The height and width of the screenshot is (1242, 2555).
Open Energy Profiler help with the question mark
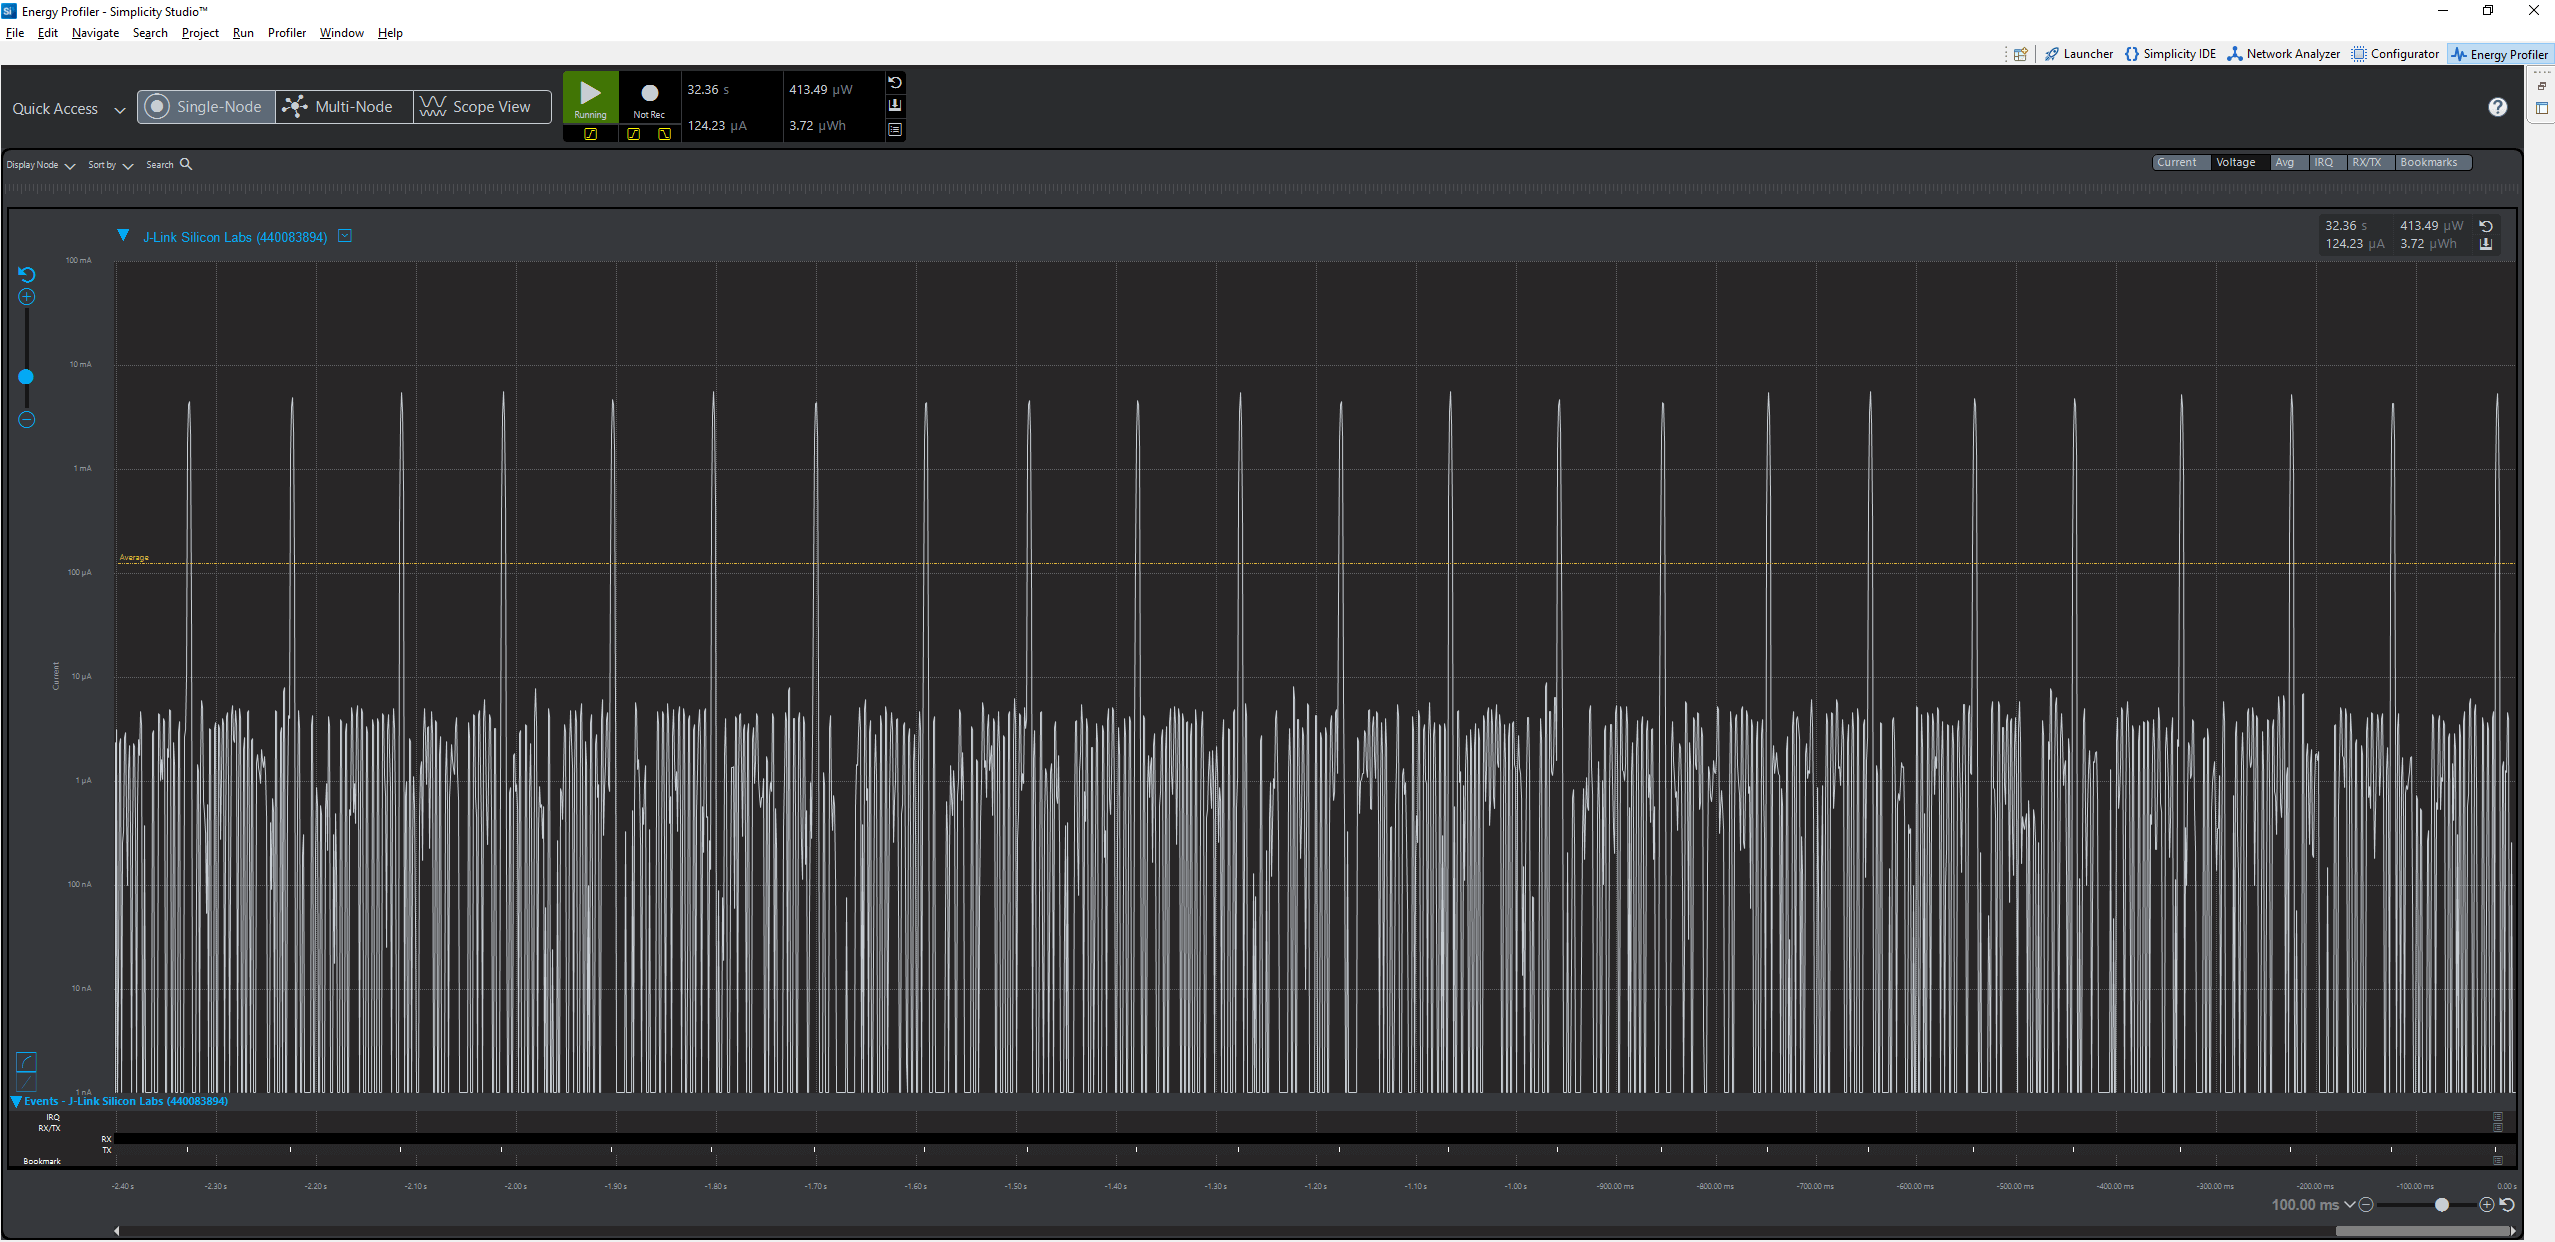2498,106
